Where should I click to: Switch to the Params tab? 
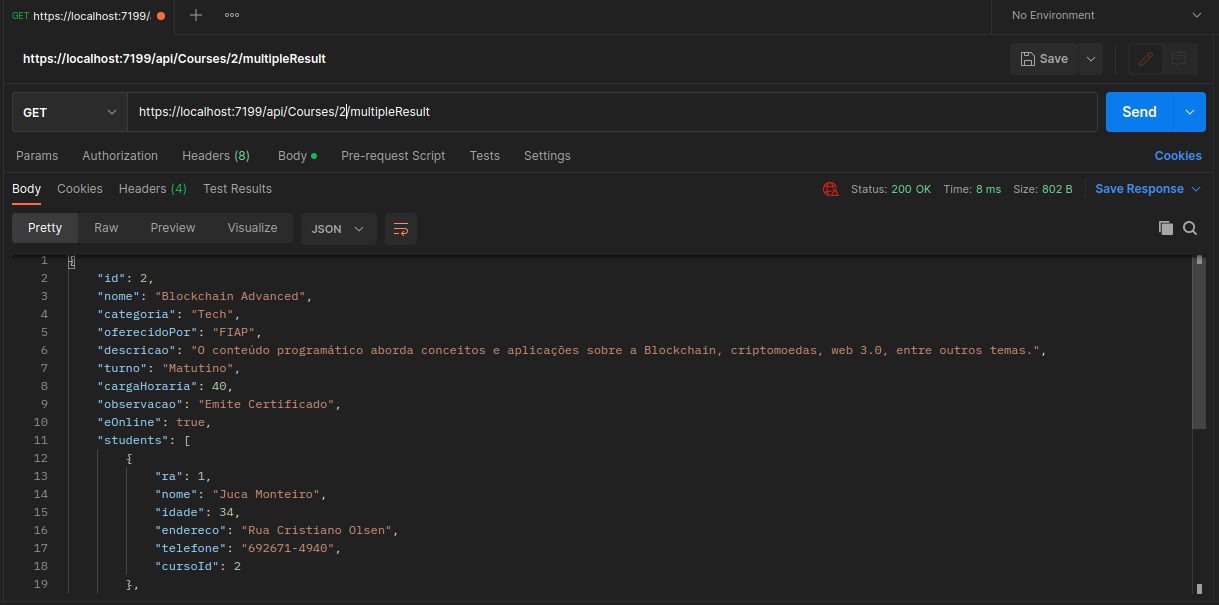pyautogui.click(x=37, y=156)
